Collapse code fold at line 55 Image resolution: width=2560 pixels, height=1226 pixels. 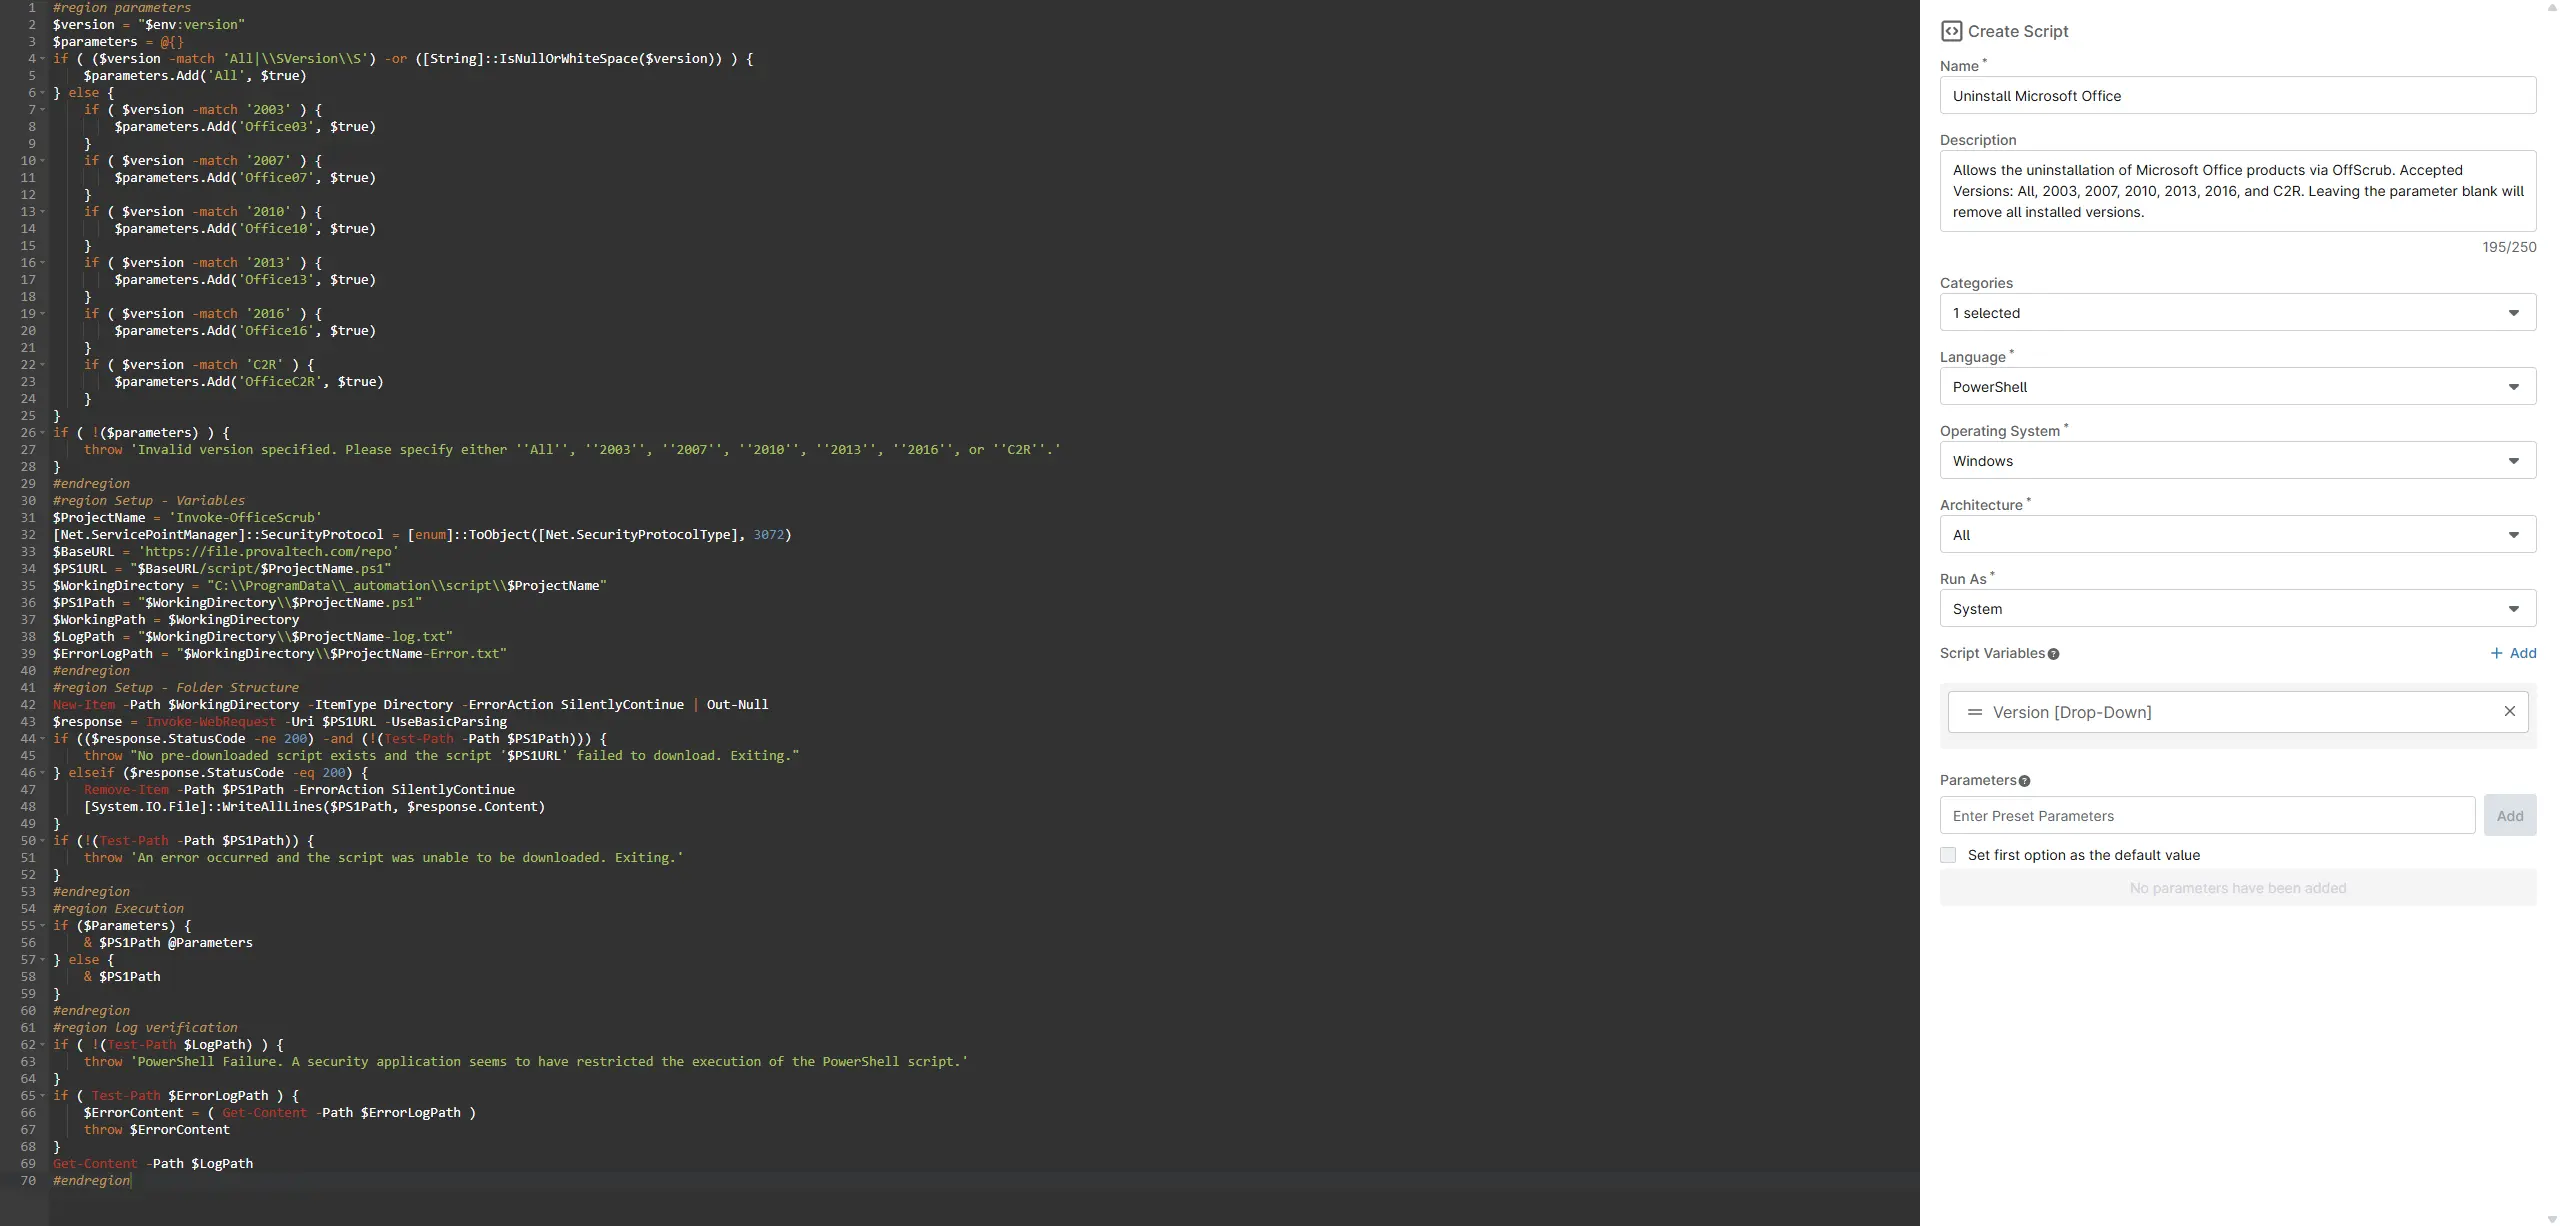[42, 926]
